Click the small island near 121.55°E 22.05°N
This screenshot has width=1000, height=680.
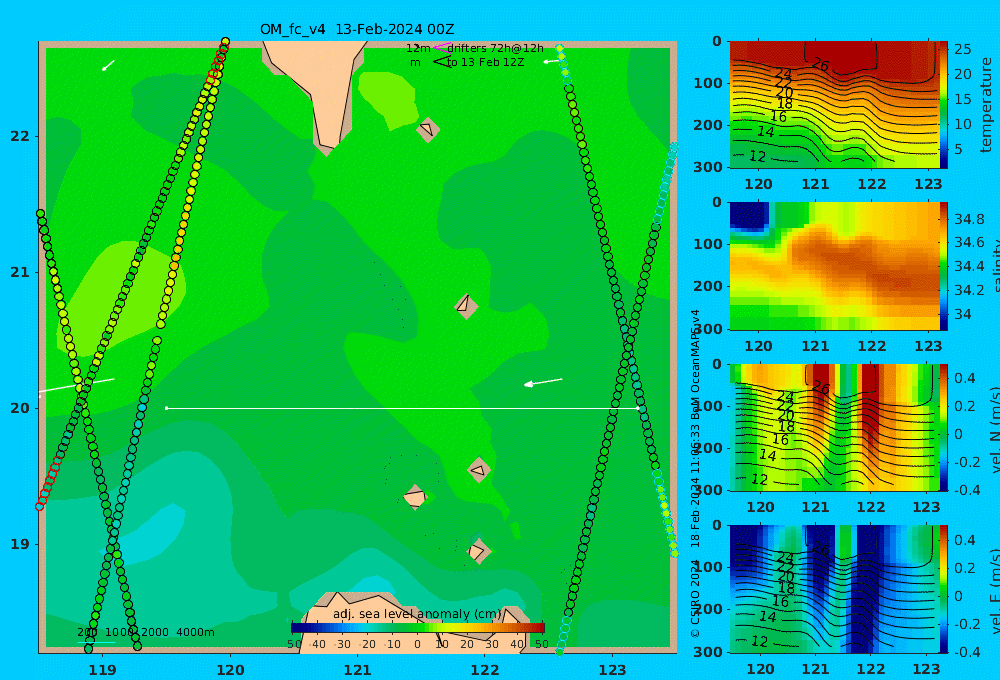click(427, 129)
